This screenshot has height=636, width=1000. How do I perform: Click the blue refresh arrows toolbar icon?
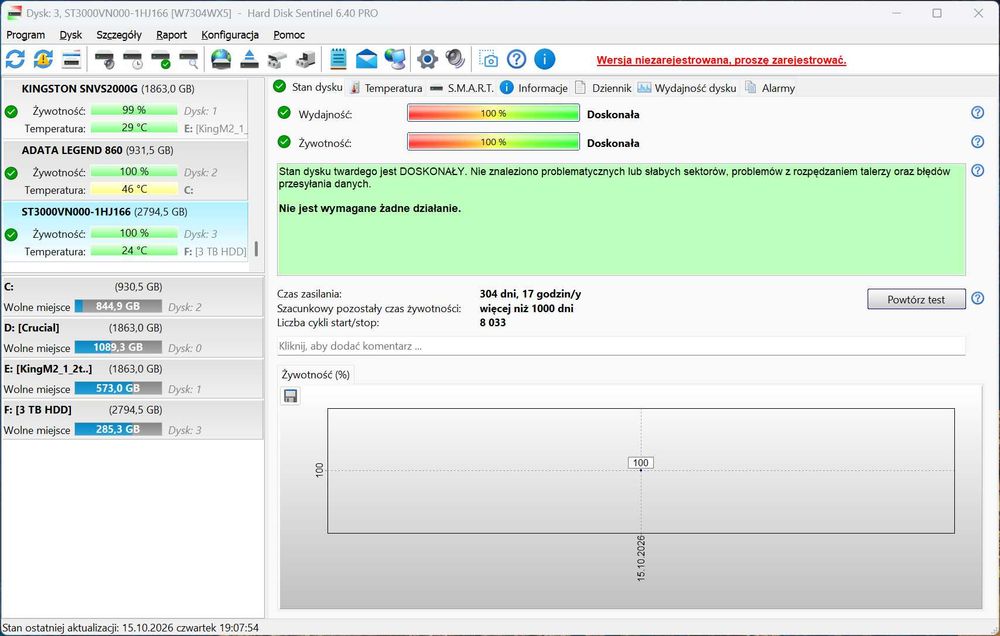pyautogui.click(x=15, y=59)
